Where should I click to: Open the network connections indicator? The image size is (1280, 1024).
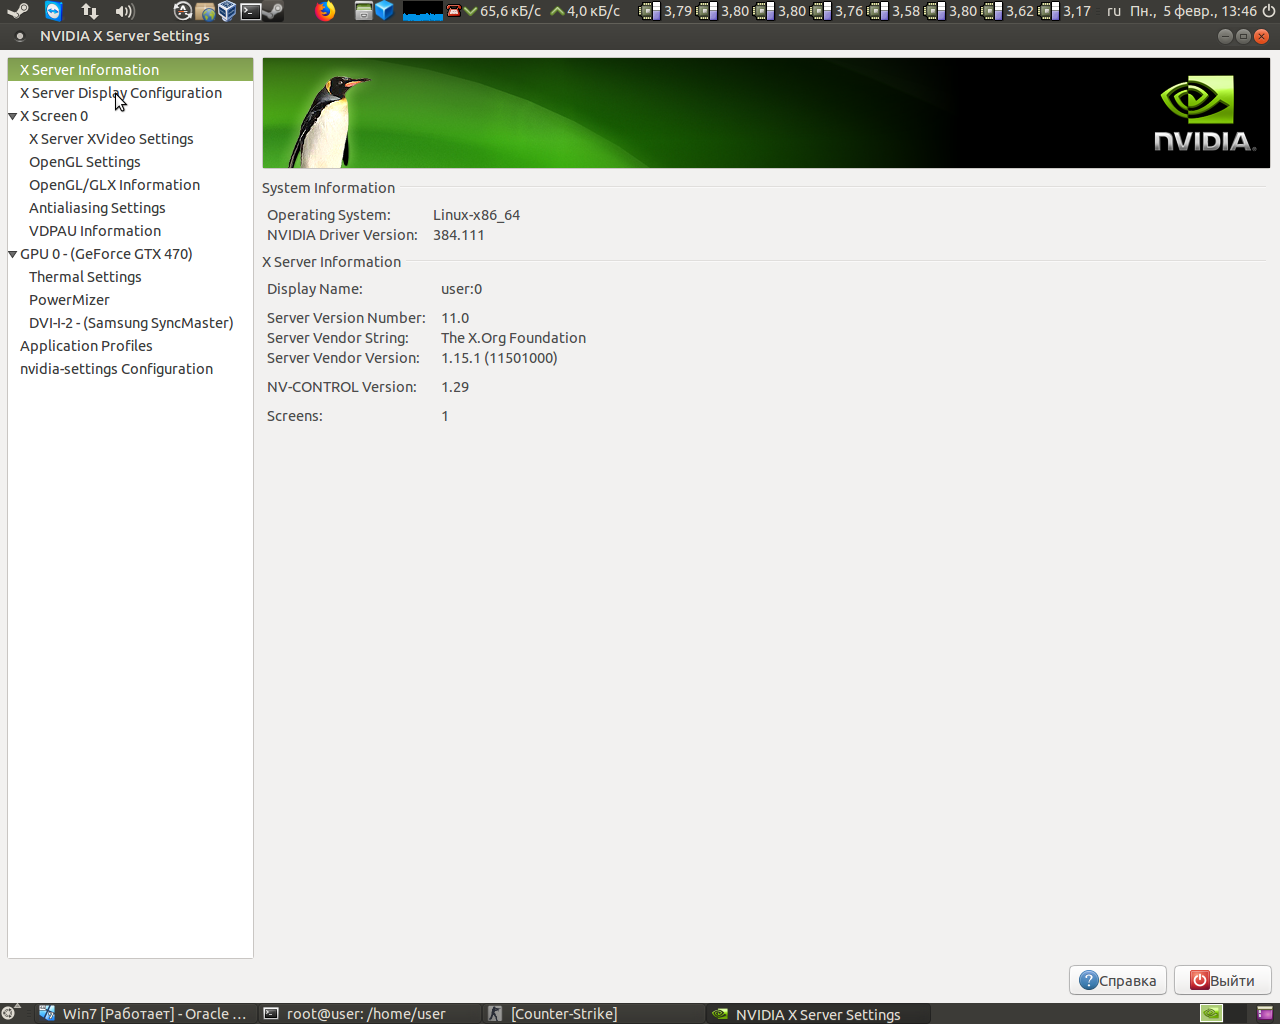click(x=90, y=11)
